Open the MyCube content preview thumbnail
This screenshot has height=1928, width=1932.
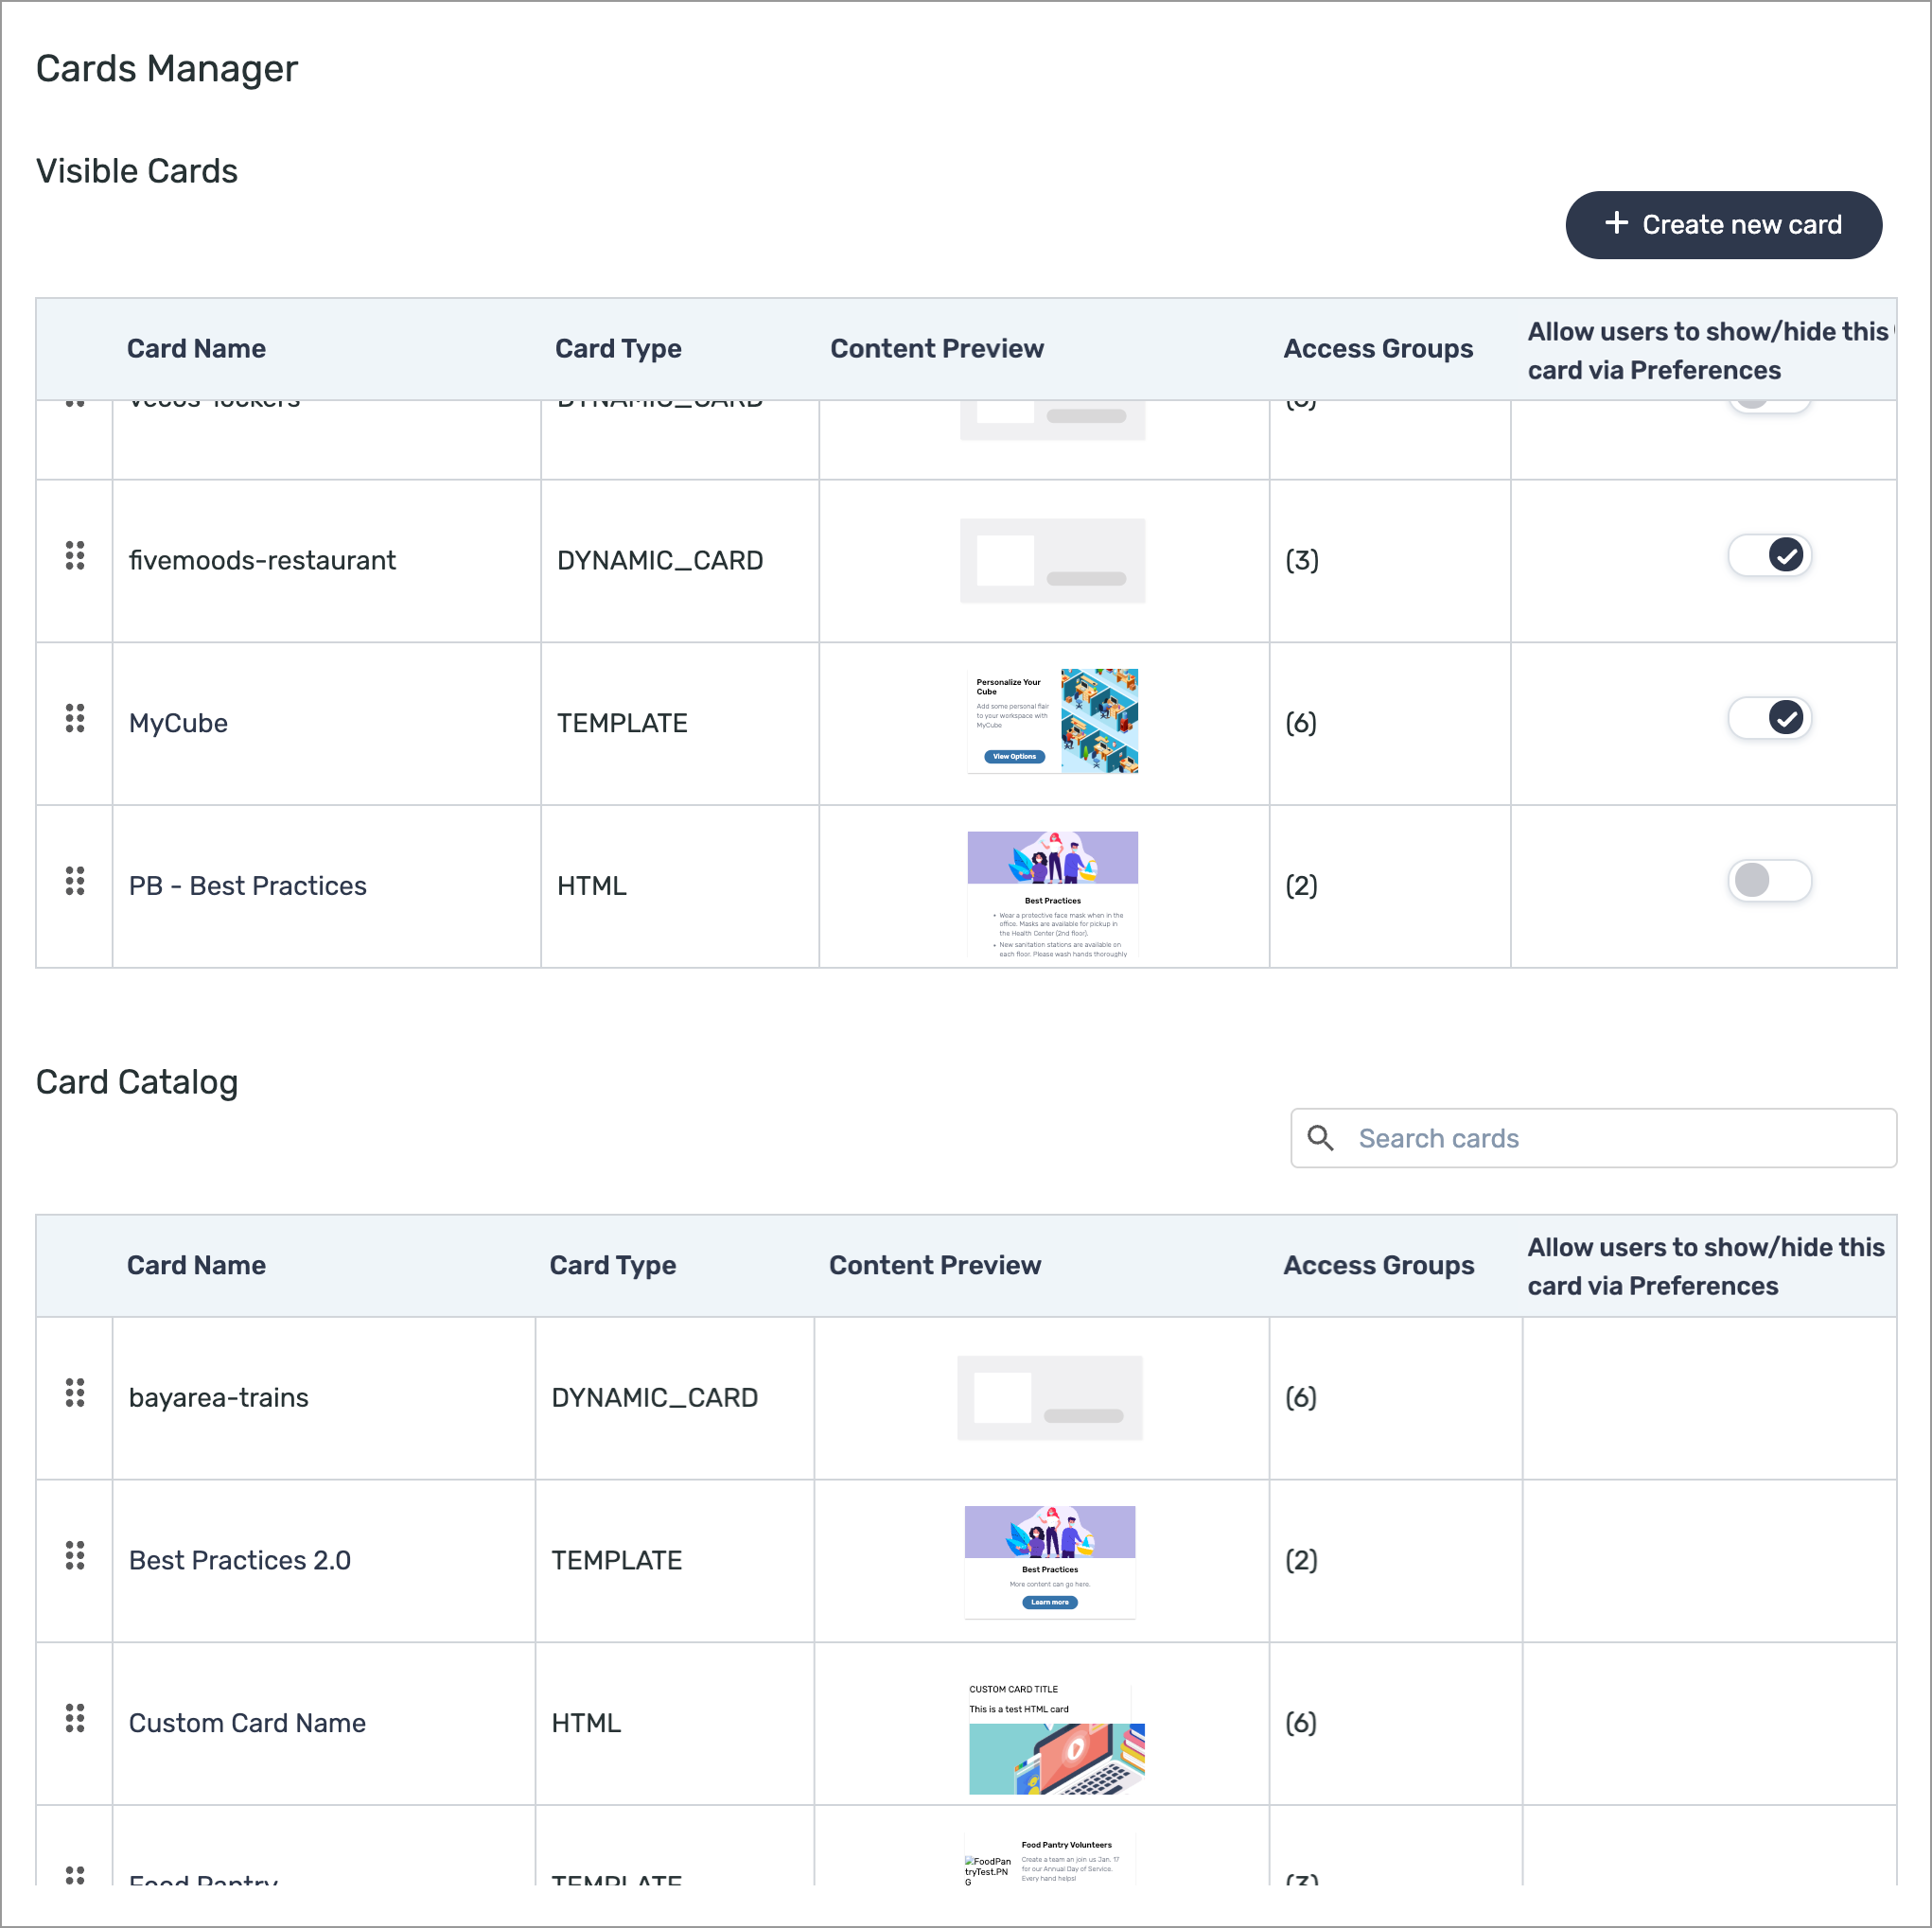pos(1052,721)
